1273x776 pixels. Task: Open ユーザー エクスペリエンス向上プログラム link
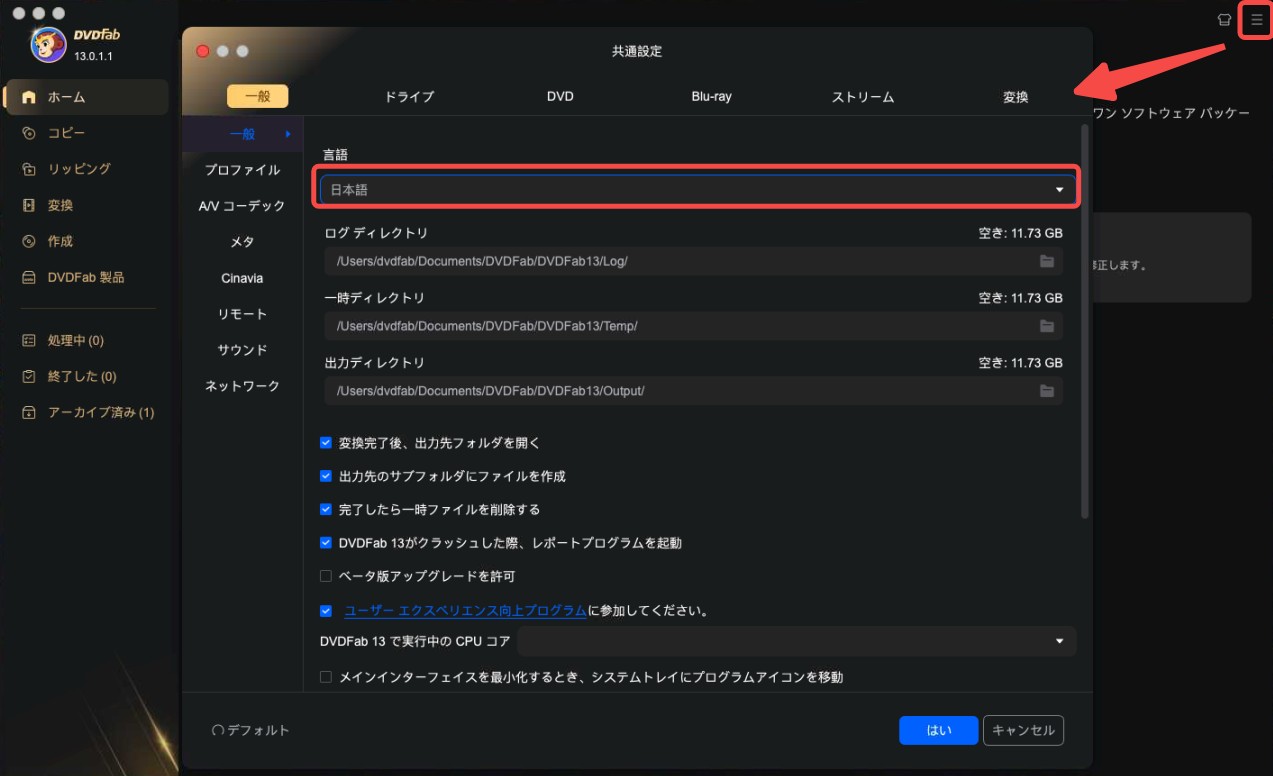pyautogui.click(x=465, y=610)
